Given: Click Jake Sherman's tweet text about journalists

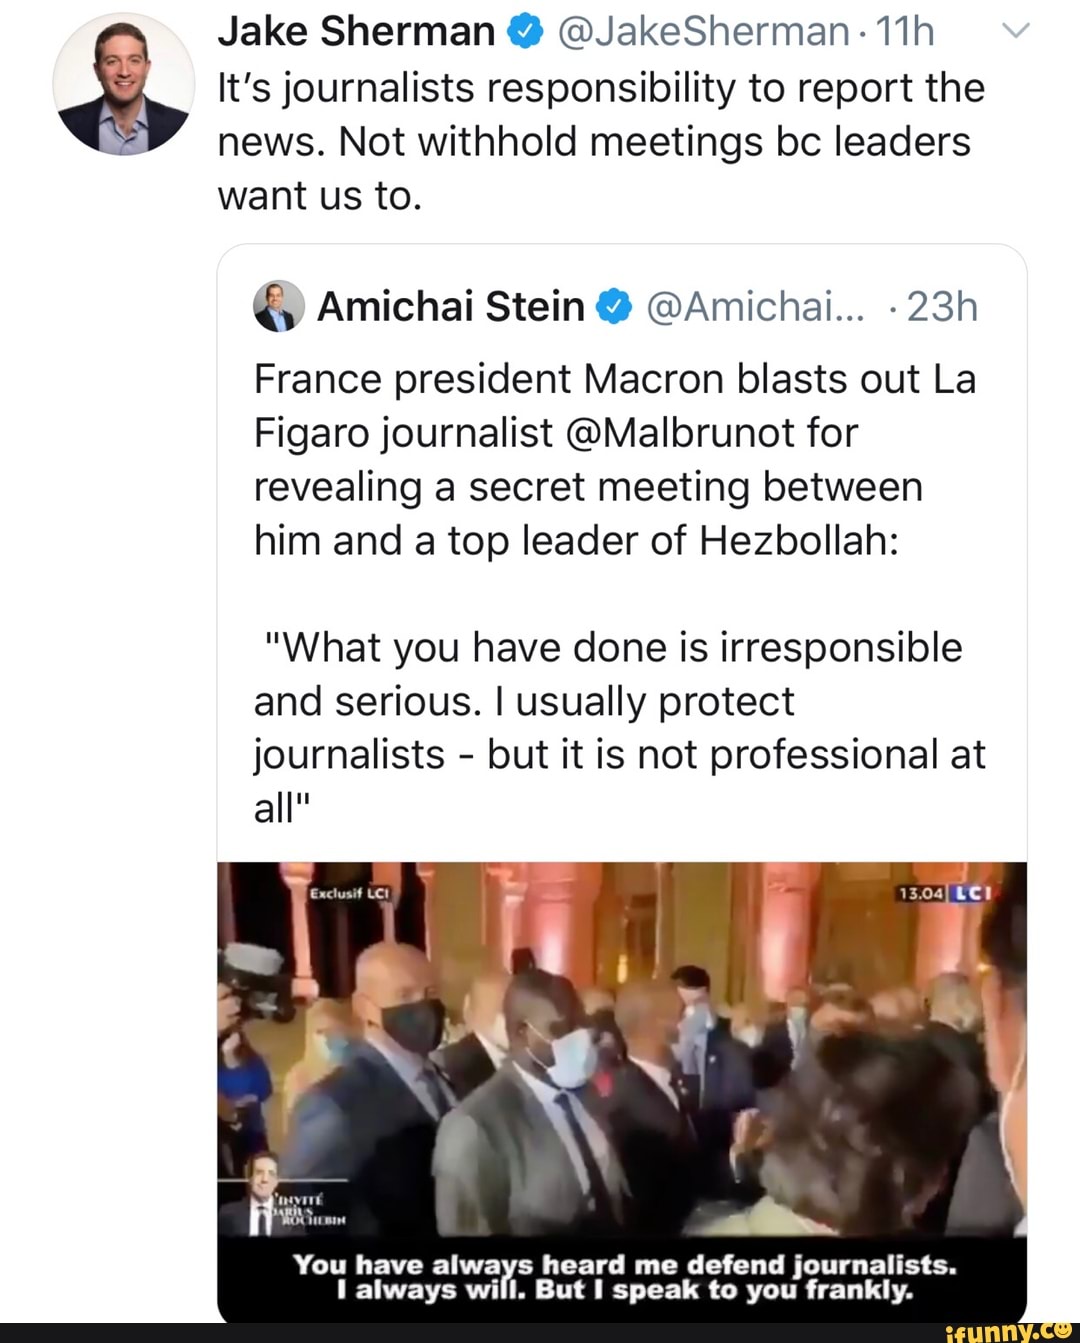Looking at the screenshot, I should tap(600, 141).
